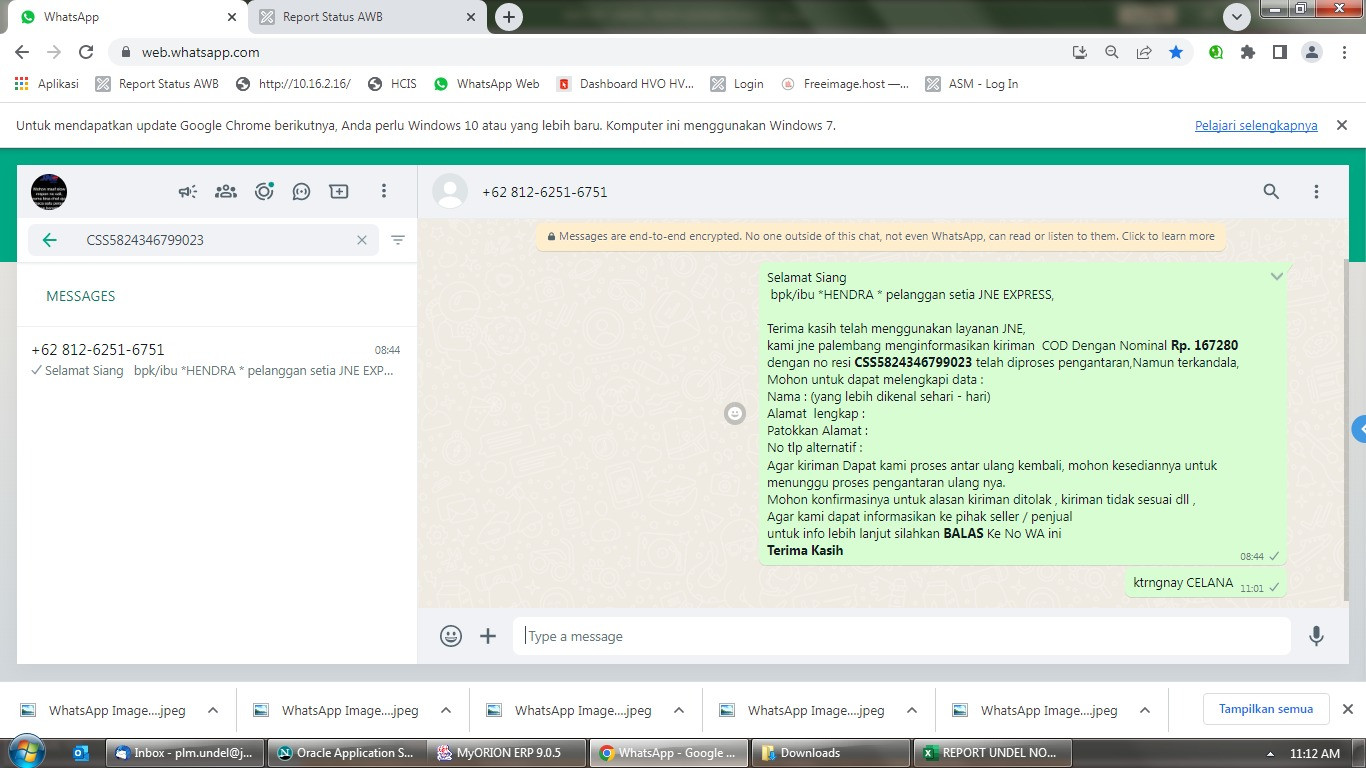Open Oracle Application taskbar item

346,753
